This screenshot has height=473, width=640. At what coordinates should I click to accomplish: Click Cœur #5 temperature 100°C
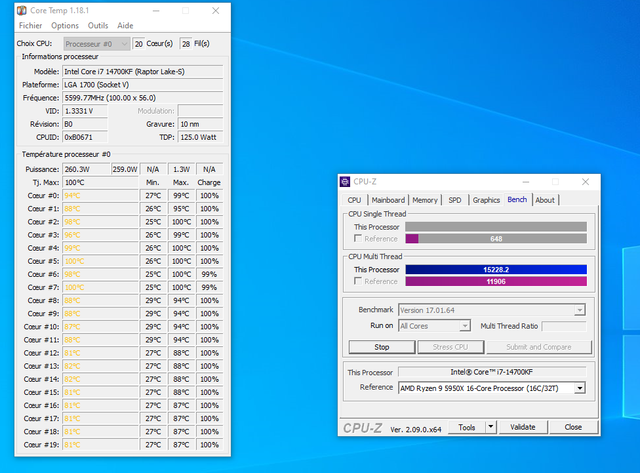coord(100,261)
